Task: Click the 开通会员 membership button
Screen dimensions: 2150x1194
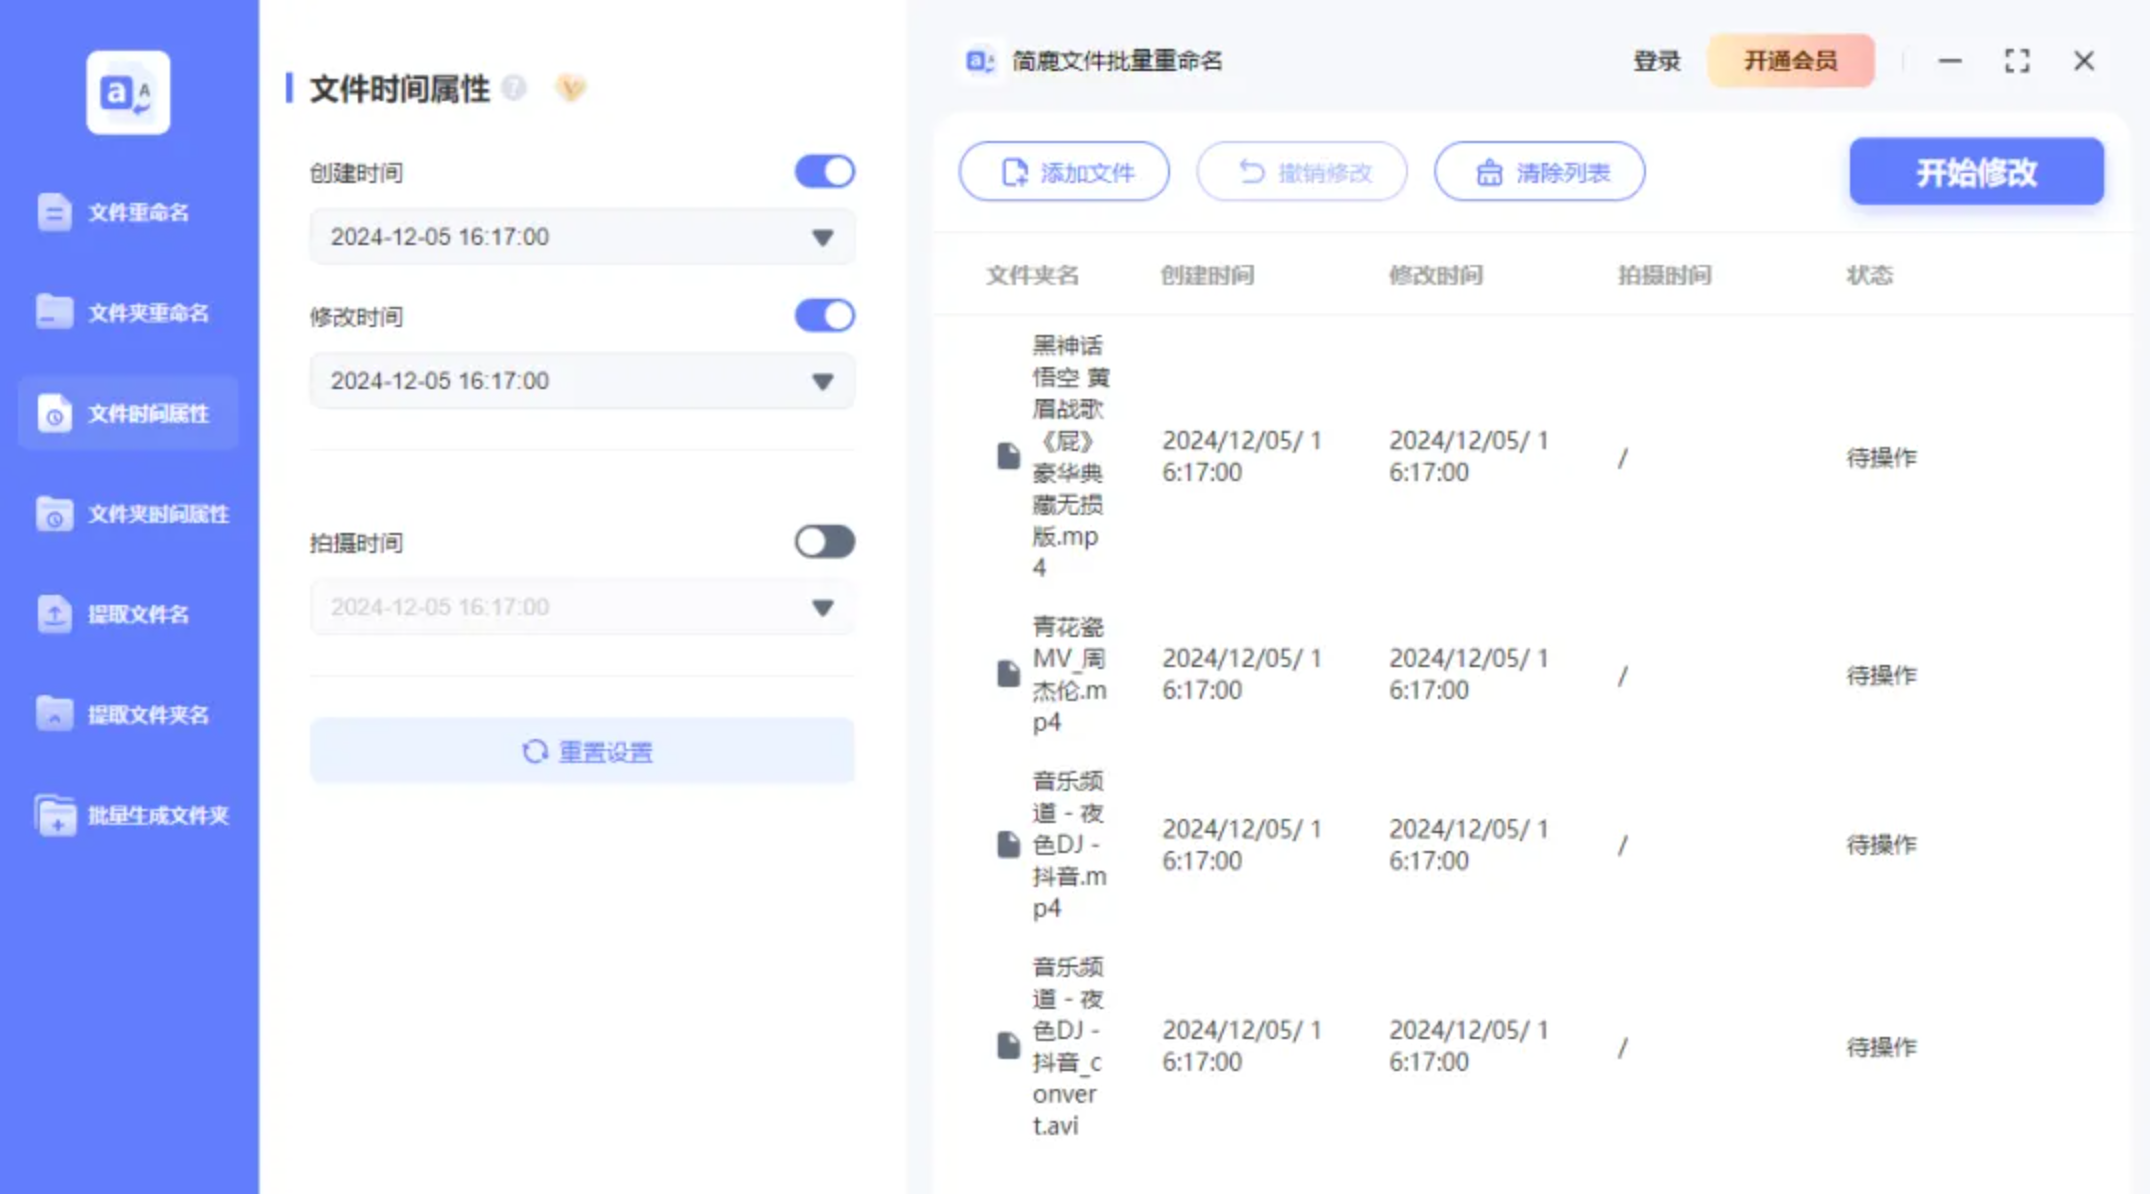Action: [x=1790, y=61]
